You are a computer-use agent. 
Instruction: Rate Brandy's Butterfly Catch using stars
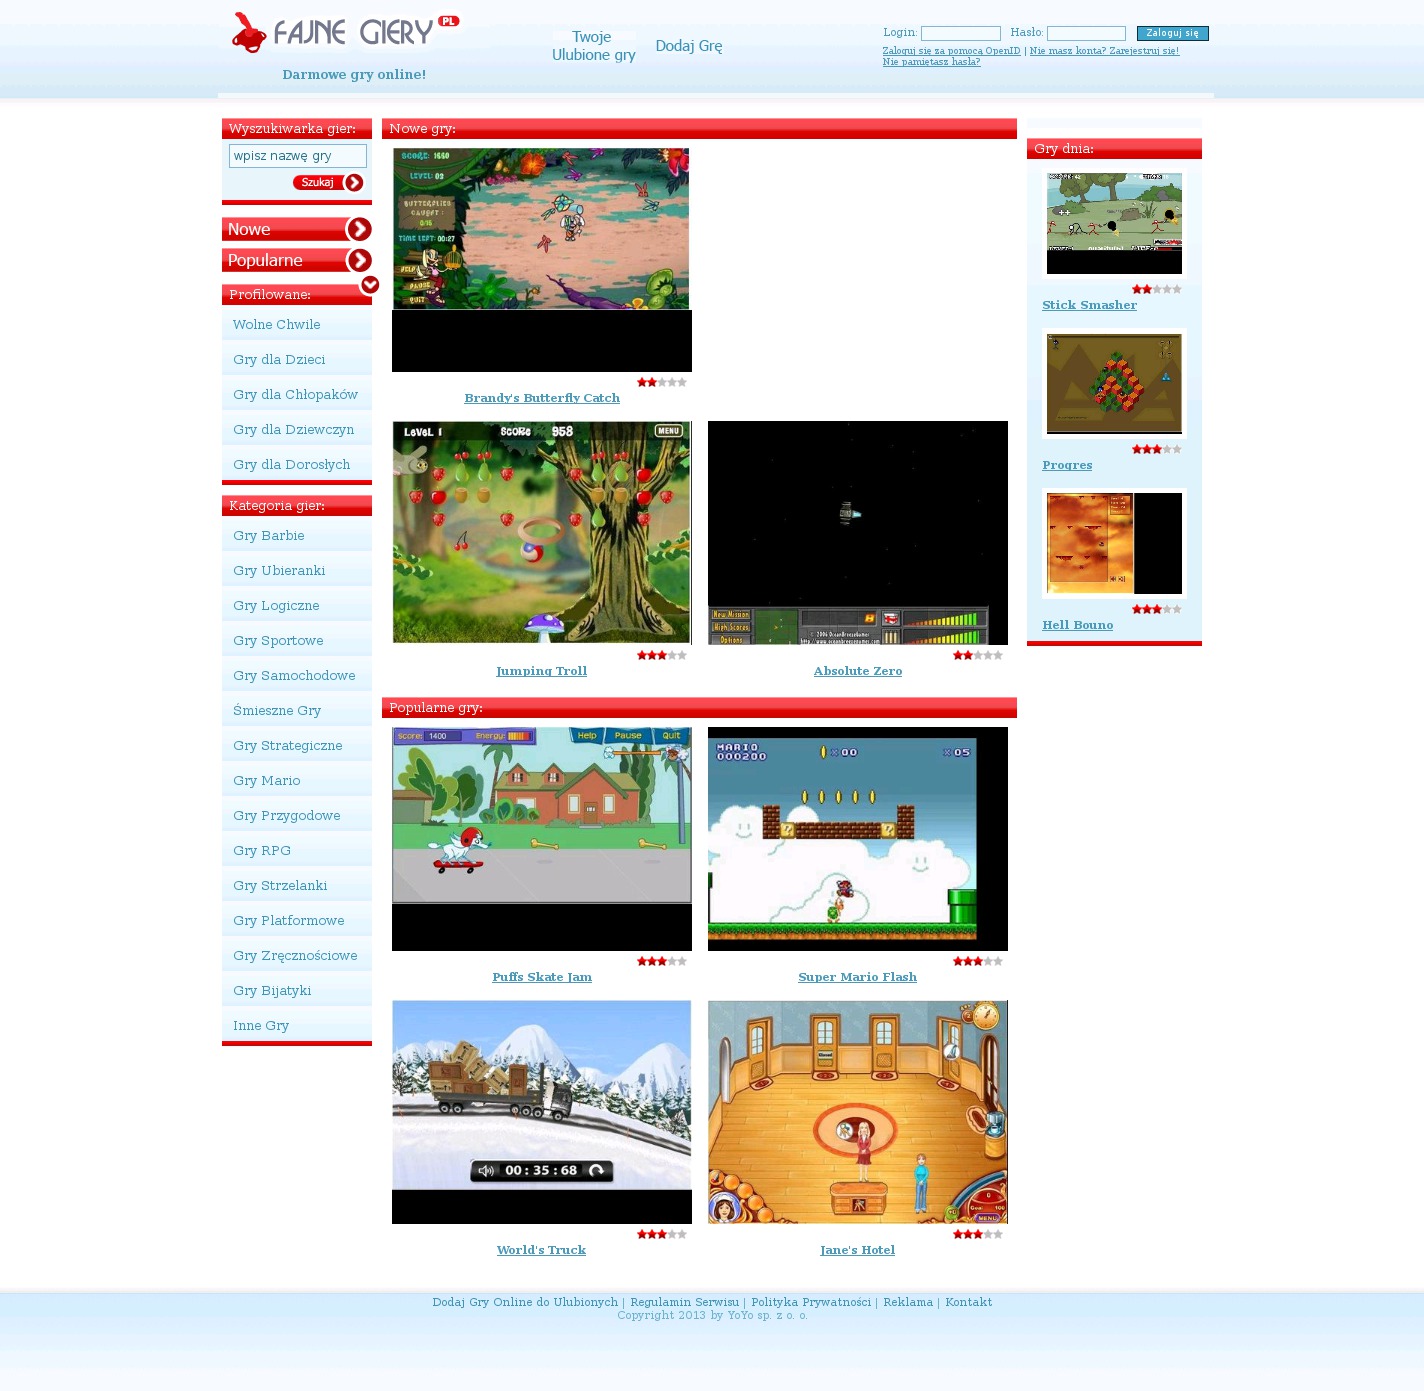[x=661, y=383]
